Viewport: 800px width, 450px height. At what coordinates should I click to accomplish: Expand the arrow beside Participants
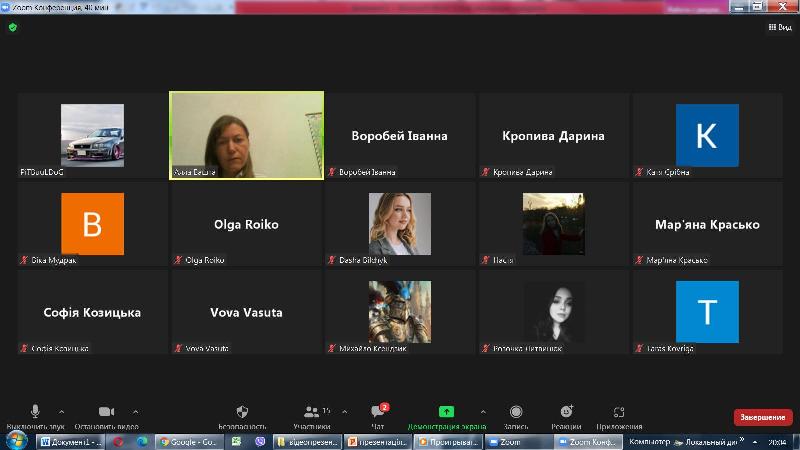point(344,412)
